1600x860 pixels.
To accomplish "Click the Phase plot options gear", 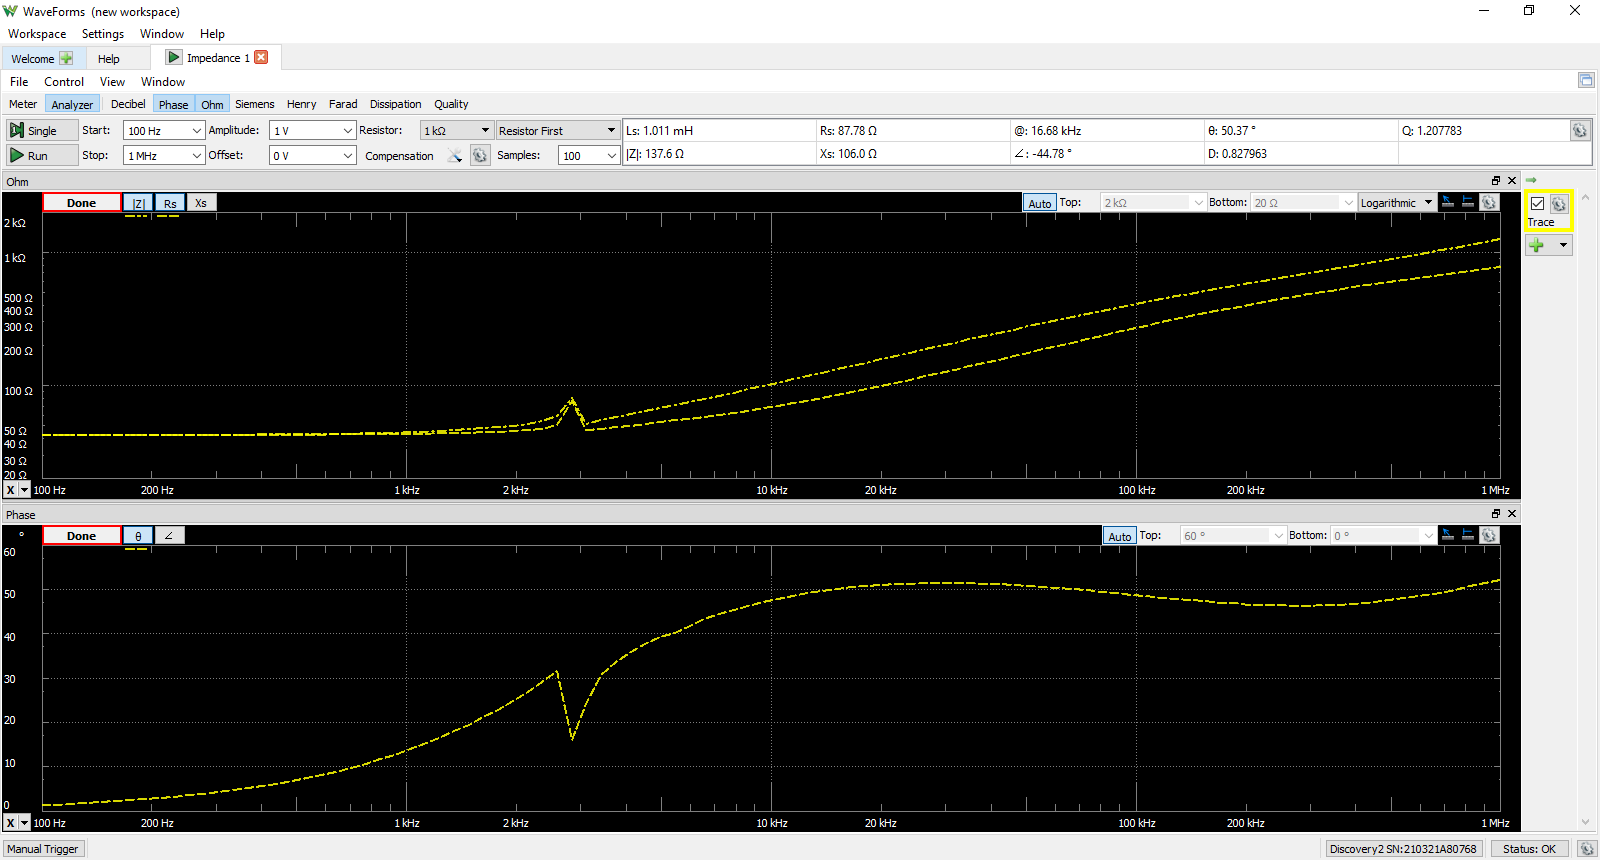I will pos(1489,536).
